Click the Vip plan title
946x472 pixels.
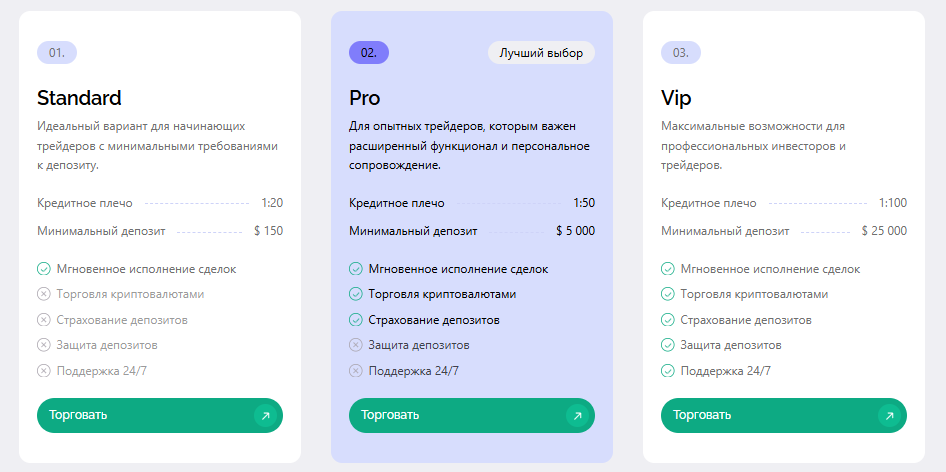point(676,98)
